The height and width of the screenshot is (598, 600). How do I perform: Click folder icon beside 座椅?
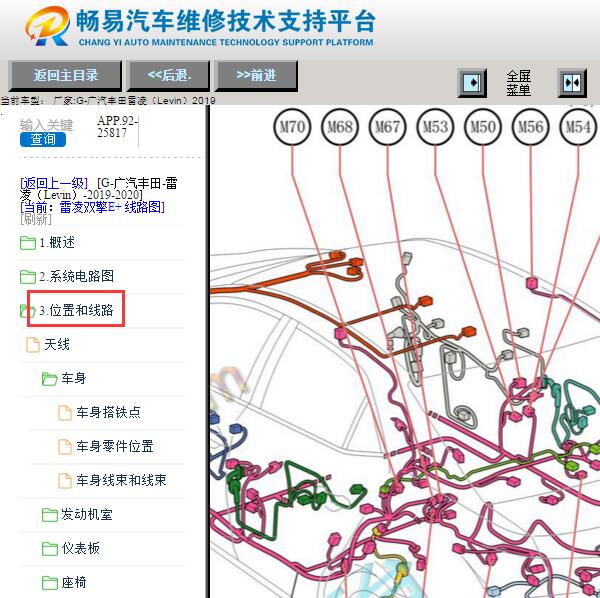point(50,583)
